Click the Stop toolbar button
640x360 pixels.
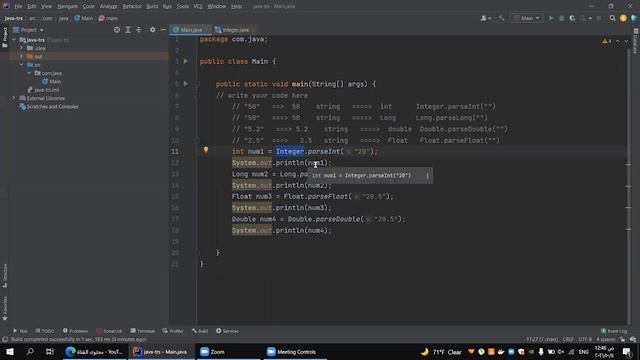point(599,18)
